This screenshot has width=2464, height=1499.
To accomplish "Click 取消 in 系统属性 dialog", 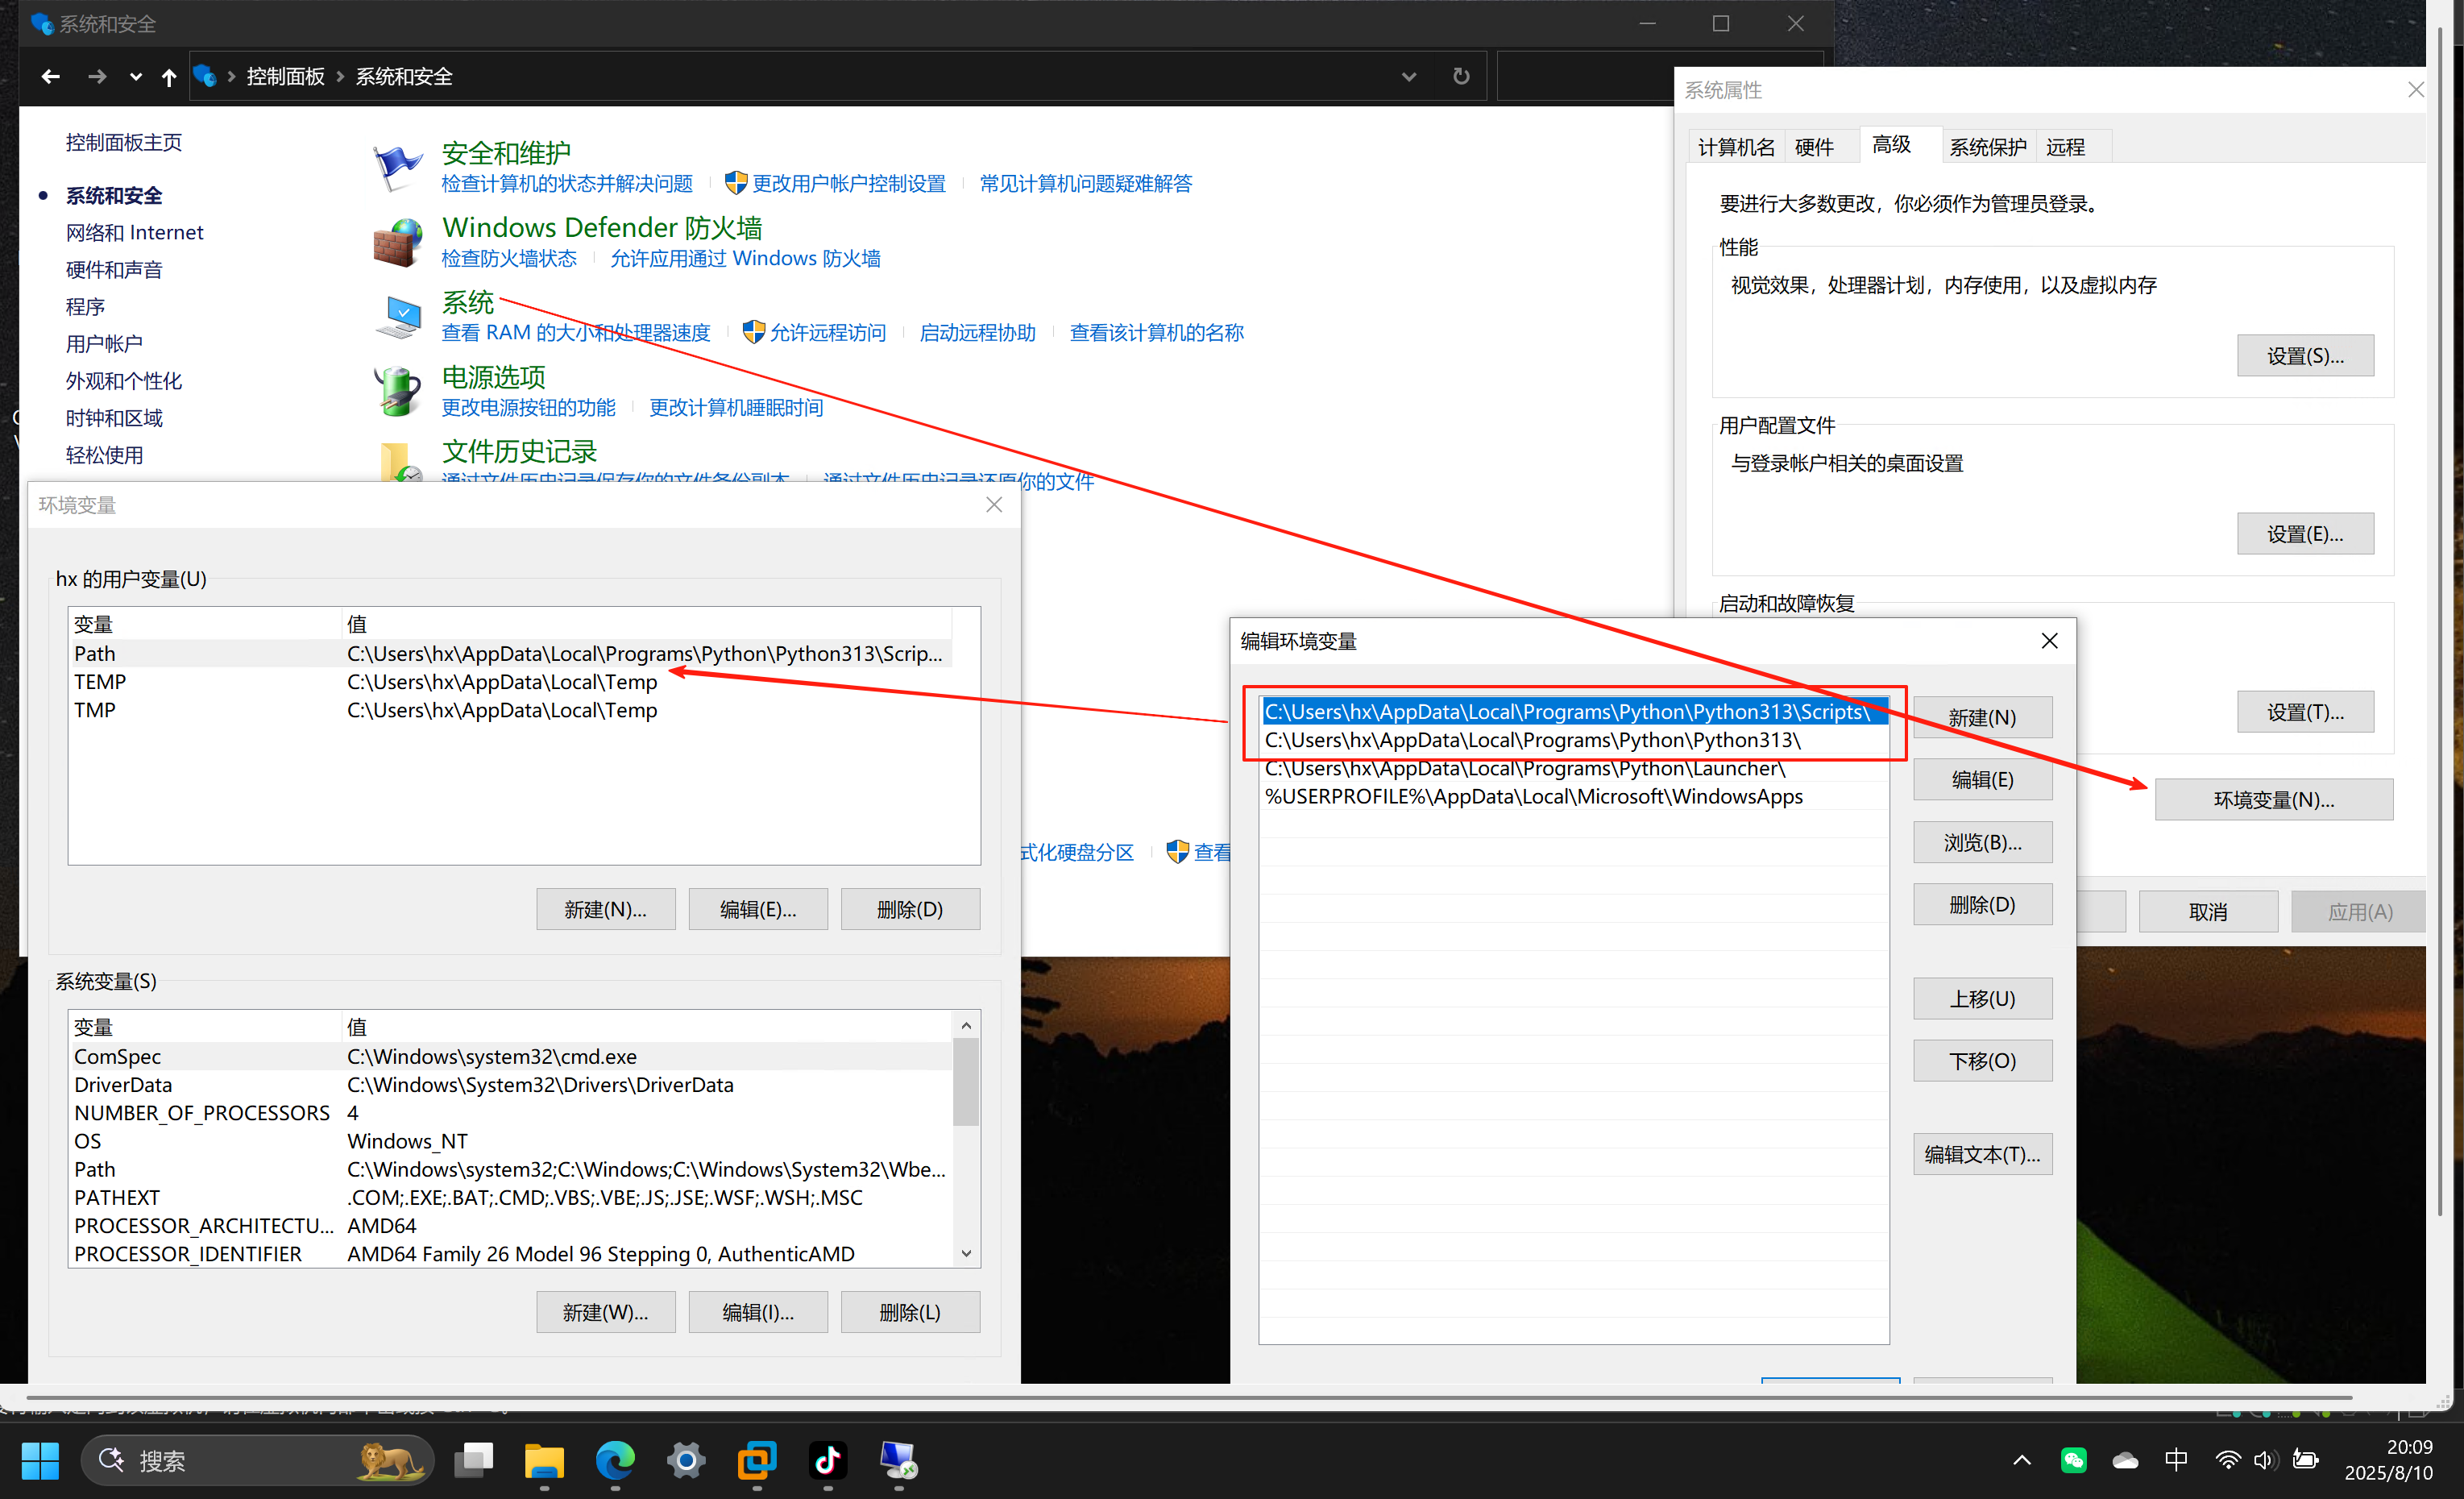I will coord(2208,912).
